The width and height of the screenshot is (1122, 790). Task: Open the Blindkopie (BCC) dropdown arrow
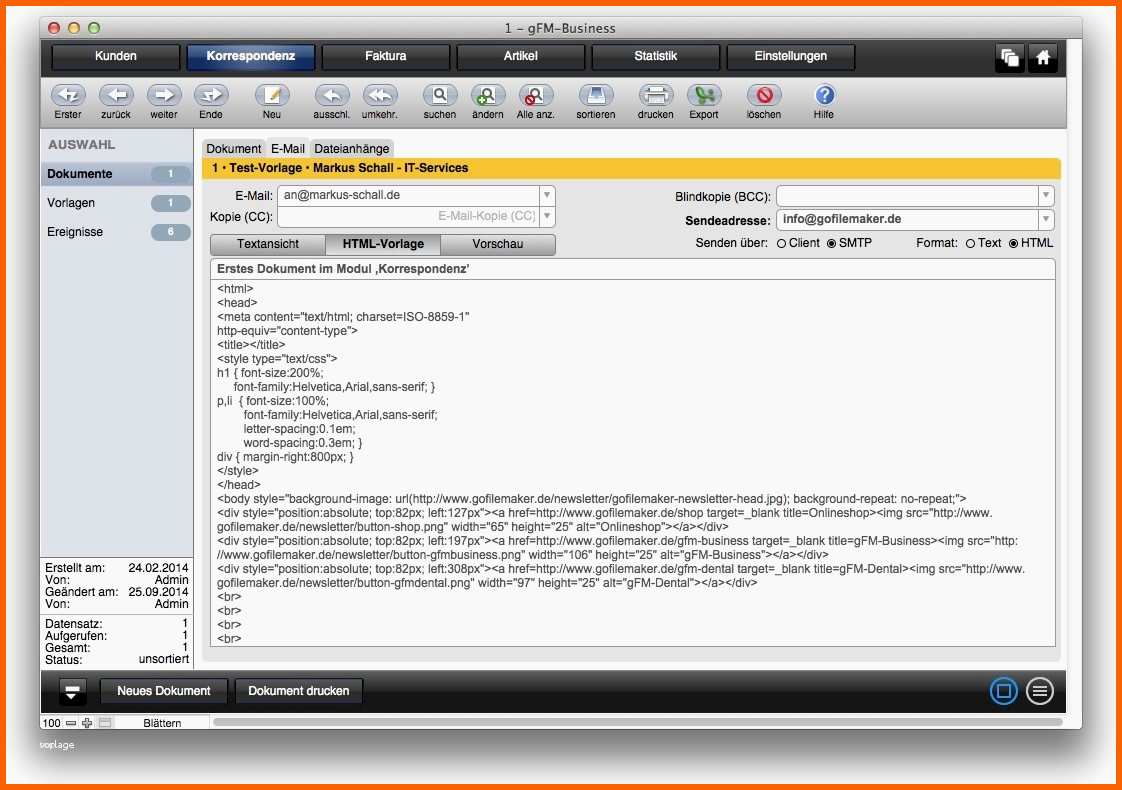coord(1046,196)
